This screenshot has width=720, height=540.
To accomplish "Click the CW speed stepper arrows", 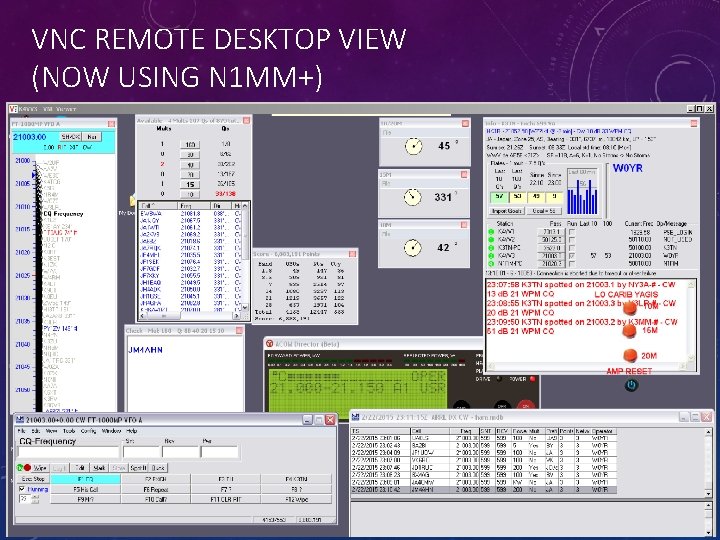I will [x=36, y=499].
